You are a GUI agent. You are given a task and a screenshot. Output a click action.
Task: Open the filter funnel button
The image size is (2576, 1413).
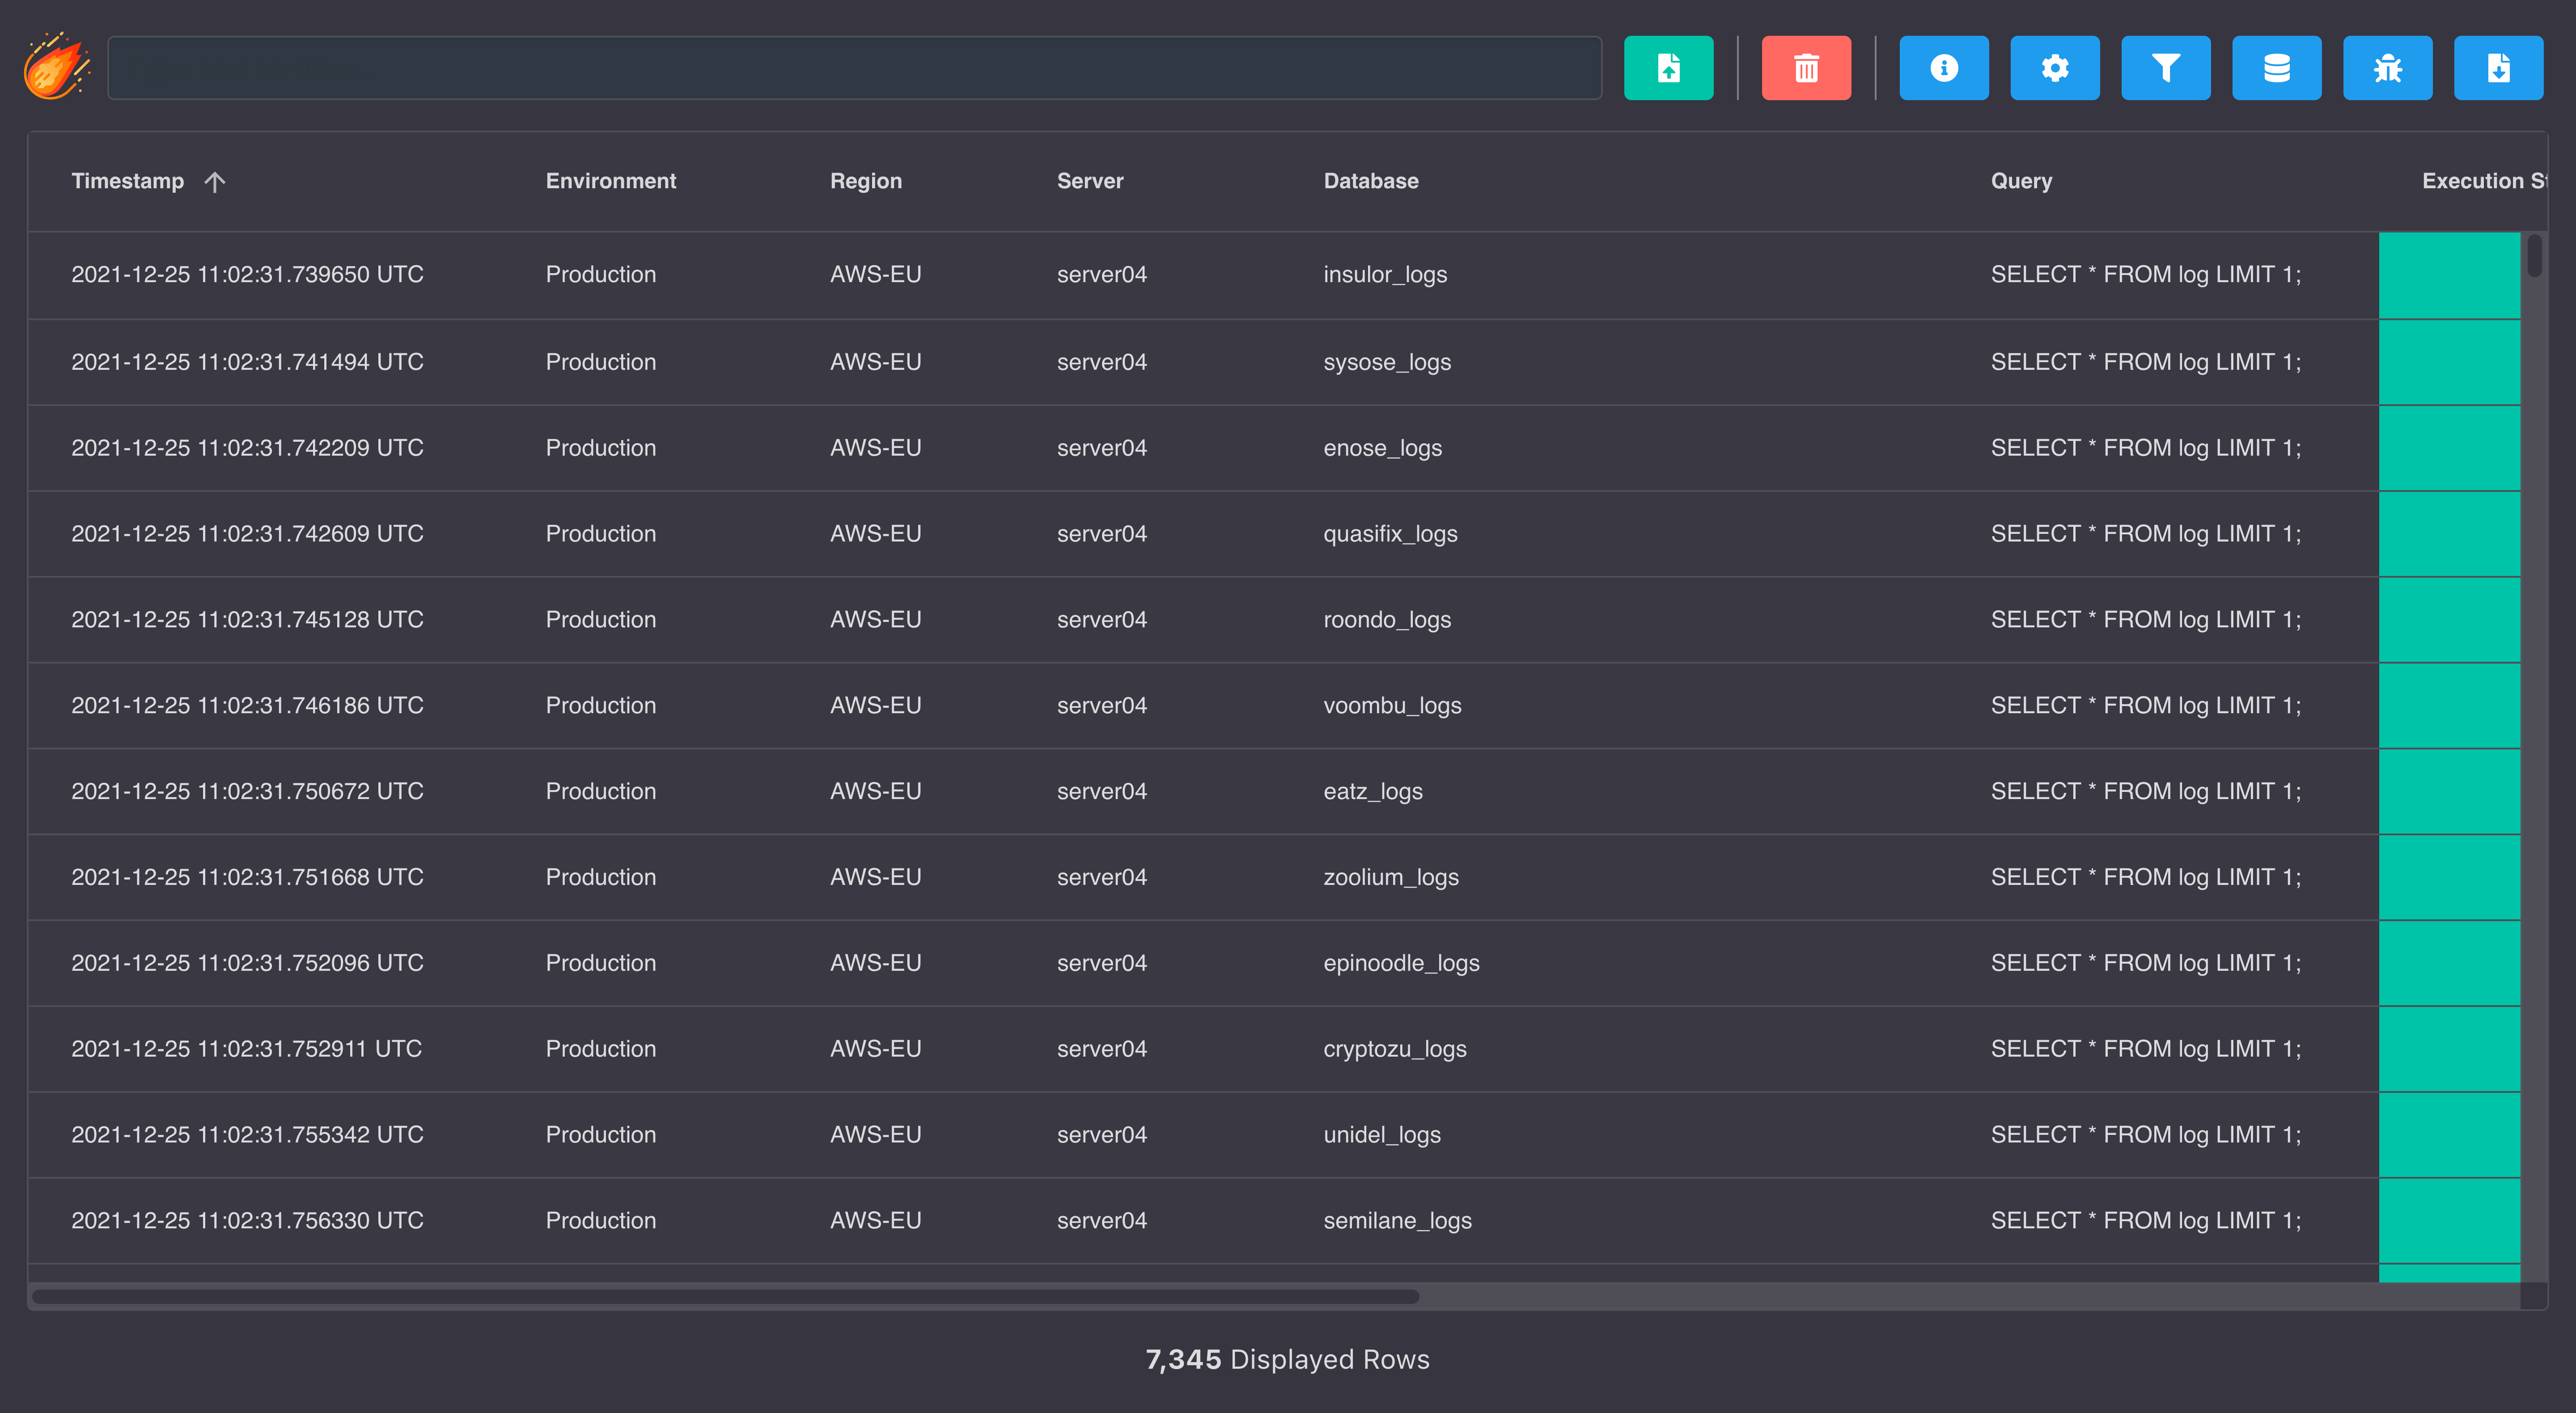pyautogui.click(x=2166, y=68)
